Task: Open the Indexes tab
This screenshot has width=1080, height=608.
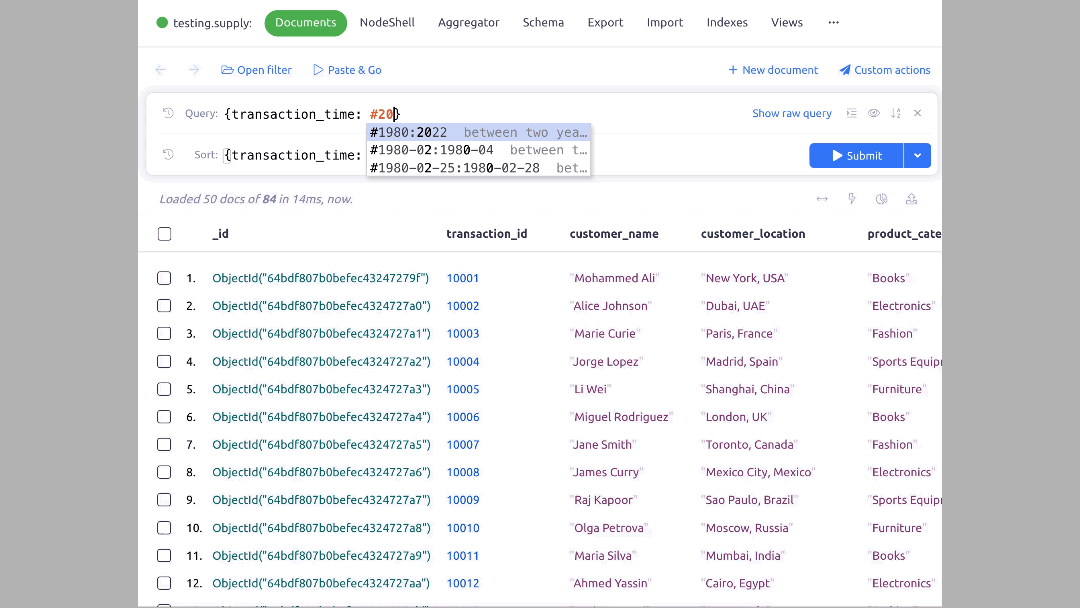Action: coord(727,22)
